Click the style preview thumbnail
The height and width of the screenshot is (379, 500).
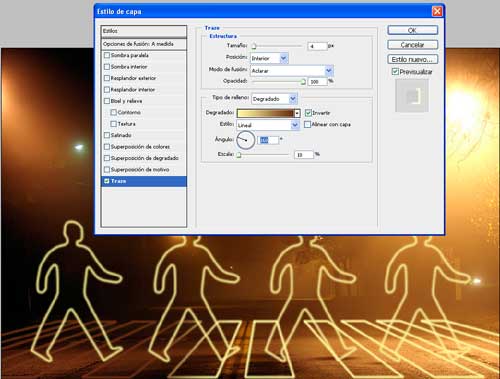coord(412,96)
